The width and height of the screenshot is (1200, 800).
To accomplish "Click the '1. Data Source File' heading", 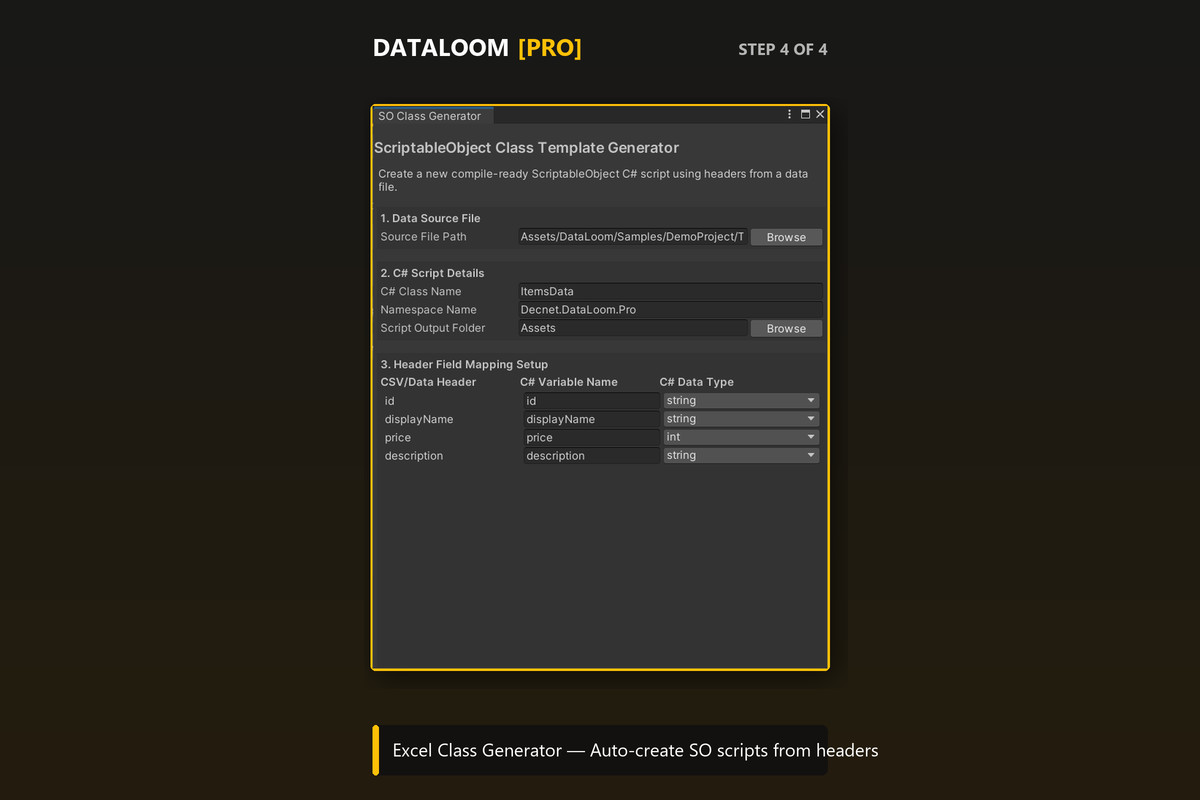I will [430, 218].
